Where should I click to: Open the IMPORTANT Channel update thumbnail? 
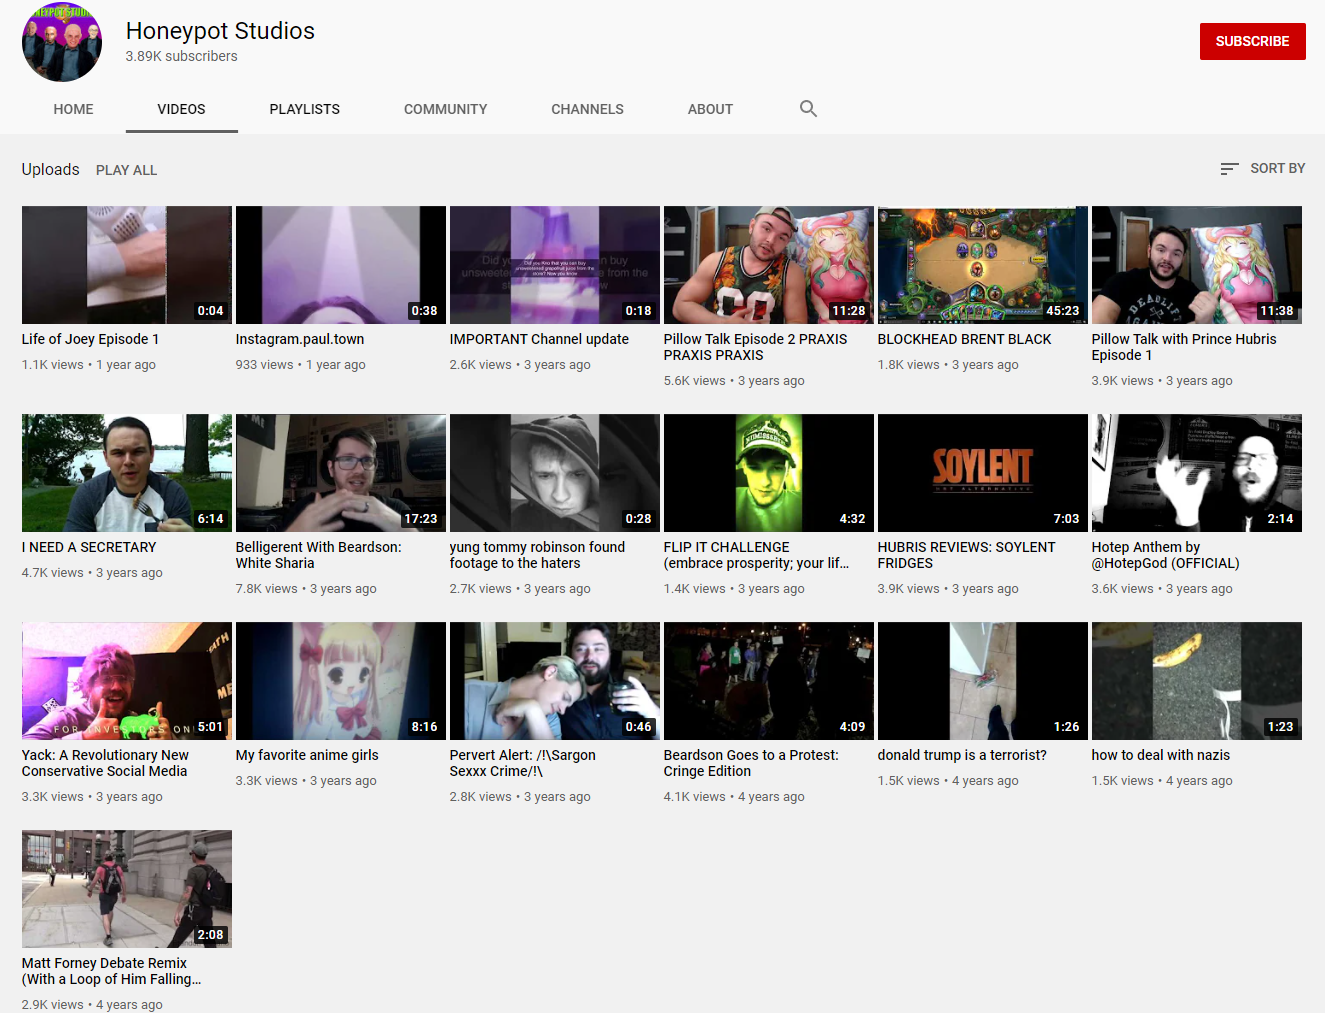[555, 265]
